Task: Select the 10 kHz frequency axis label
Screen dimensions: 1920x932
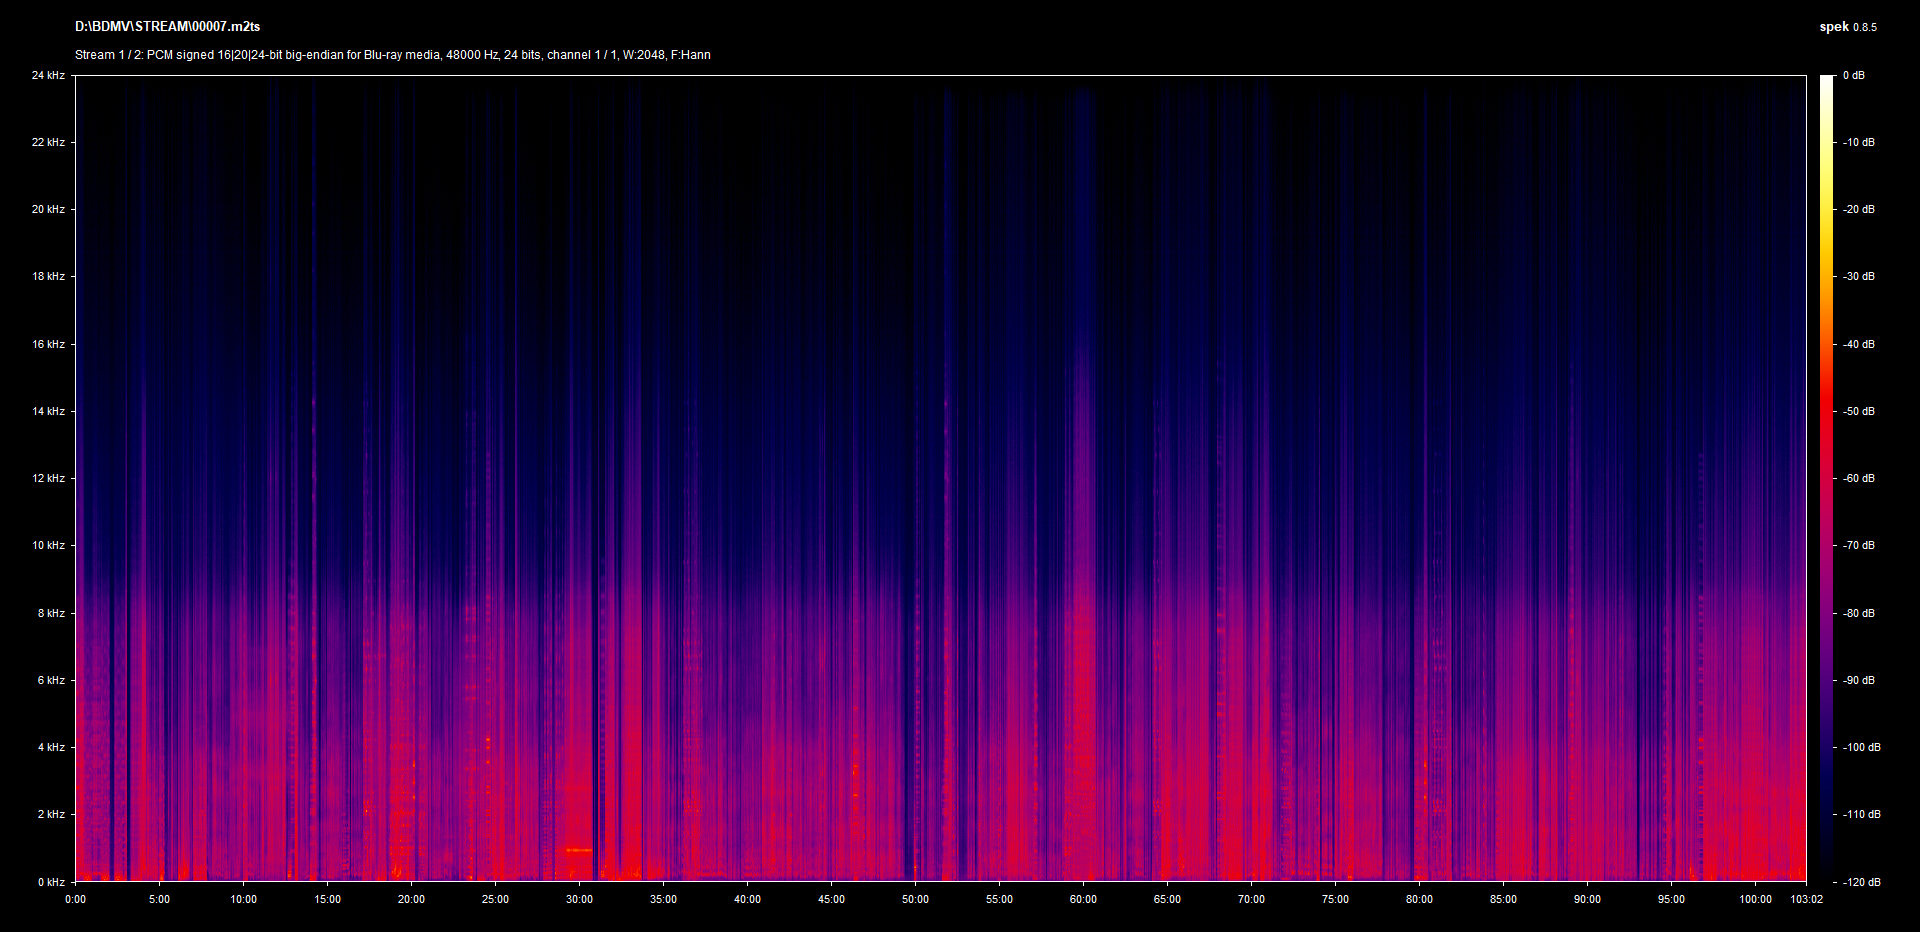Action: click(48, 545)
